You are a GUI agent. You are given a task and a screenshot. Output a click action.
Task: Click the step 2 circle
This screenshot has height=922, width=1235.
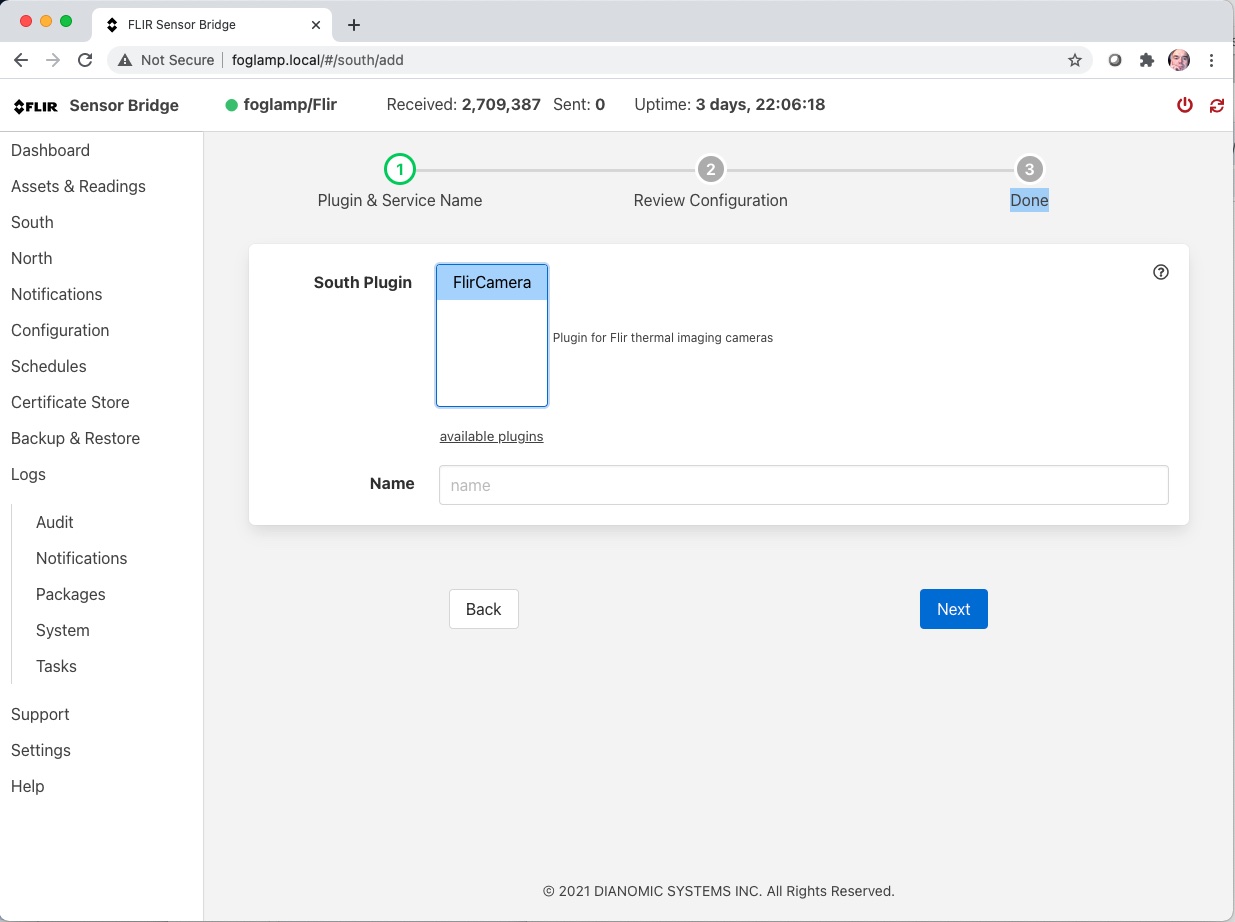pyautogui.click(x=711, y=169)
